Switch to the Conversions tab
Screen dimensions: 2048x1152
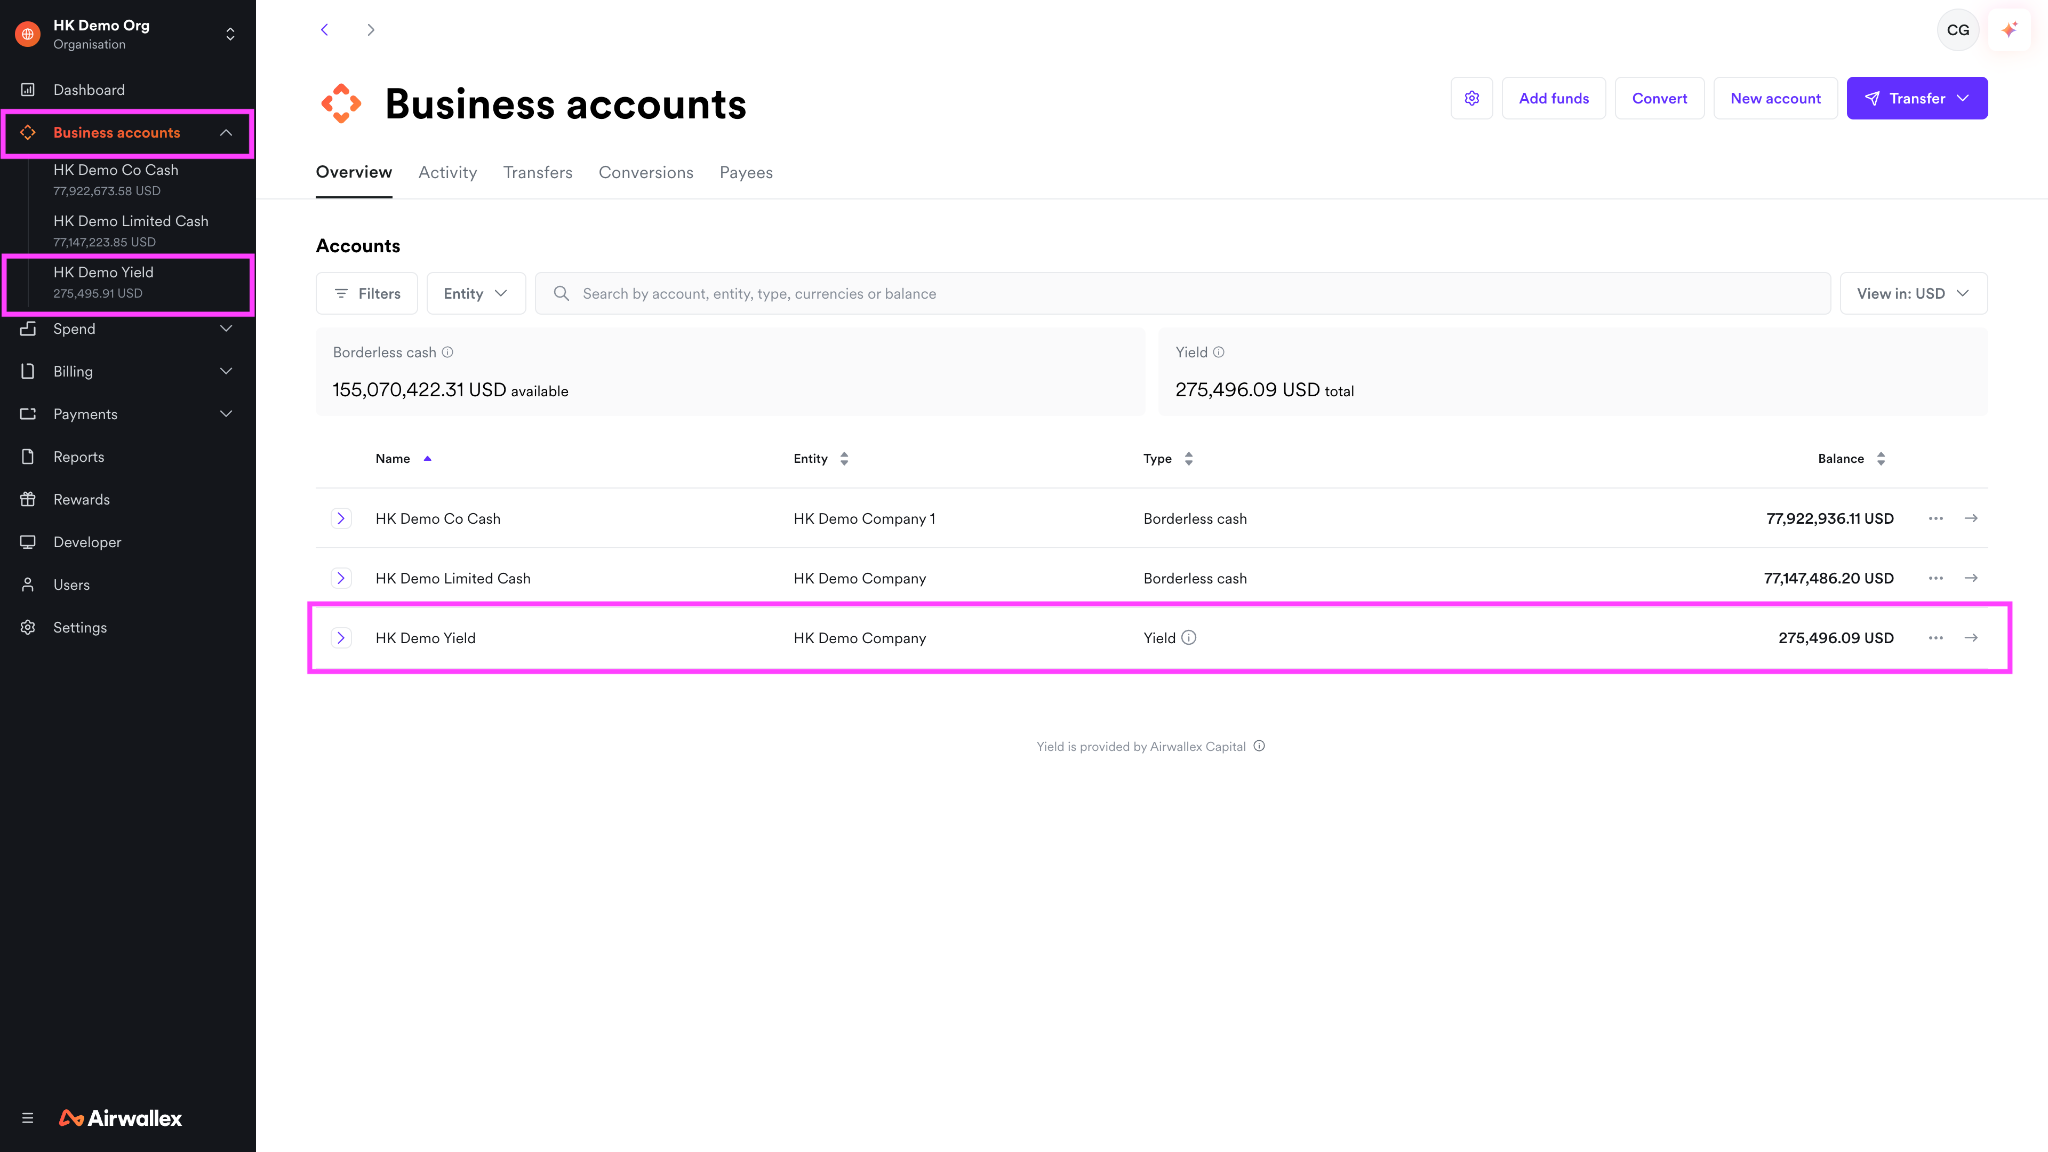pyautogui.click(x=646, y=172)
